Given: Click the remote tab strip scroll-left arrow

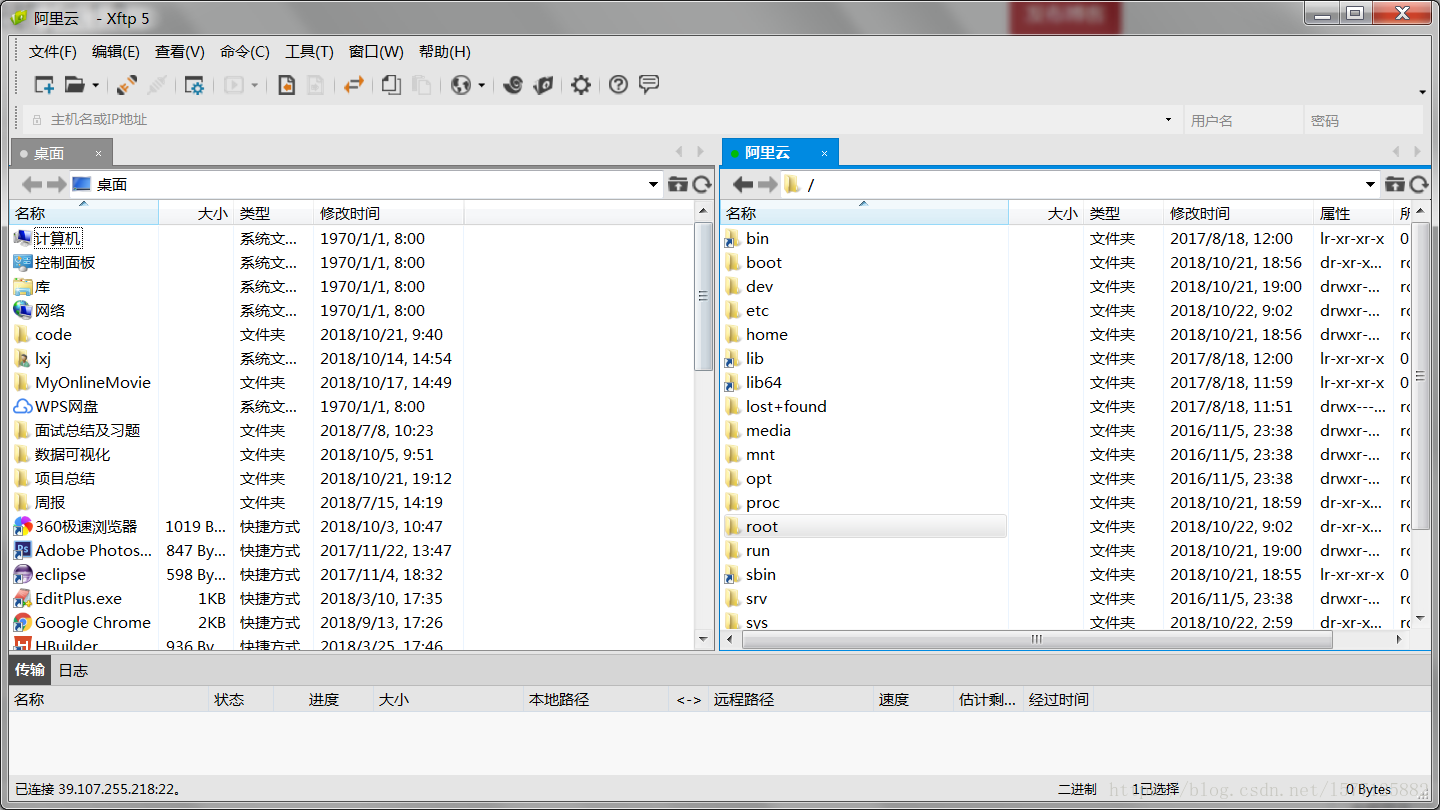Looking at the screenshot, I should pos(1397,152).
